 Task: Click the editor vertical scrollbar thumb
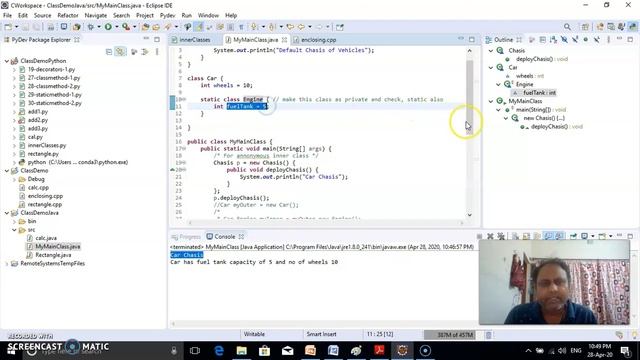point(469,96)
